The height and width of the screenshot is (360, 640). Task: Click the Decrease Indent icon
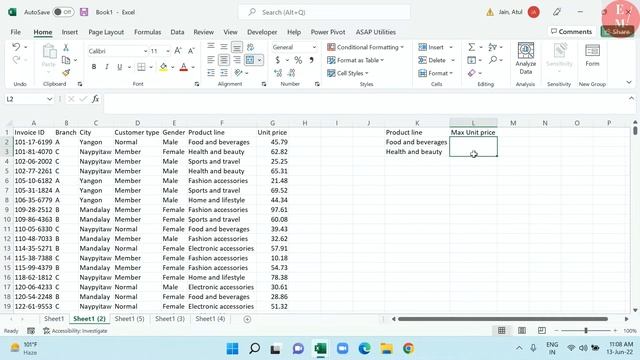click(x=211, y=73)
